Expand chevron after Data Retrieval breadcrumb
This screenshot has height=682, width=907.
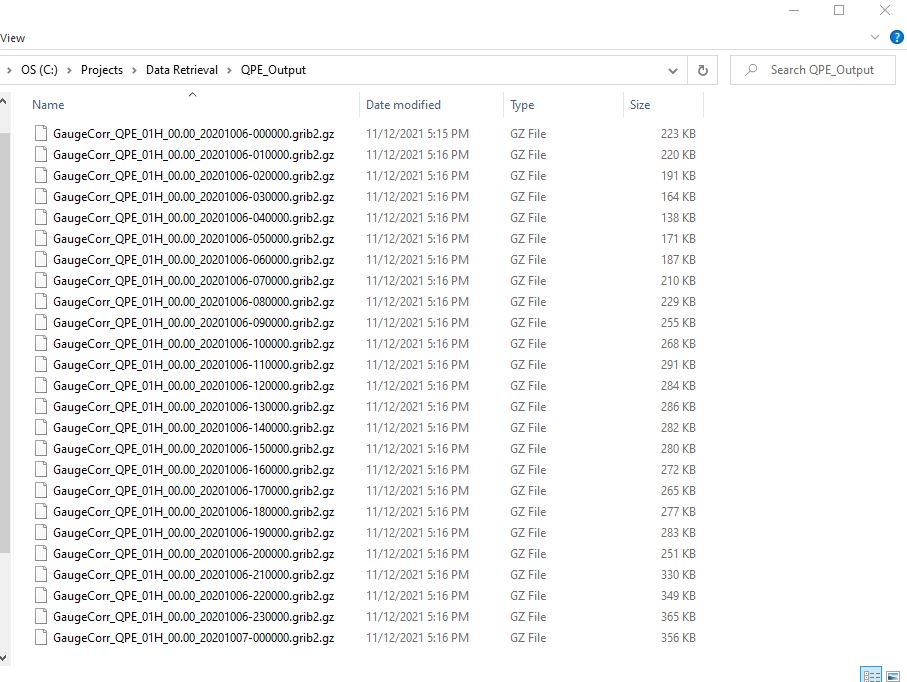click(229, 71)
